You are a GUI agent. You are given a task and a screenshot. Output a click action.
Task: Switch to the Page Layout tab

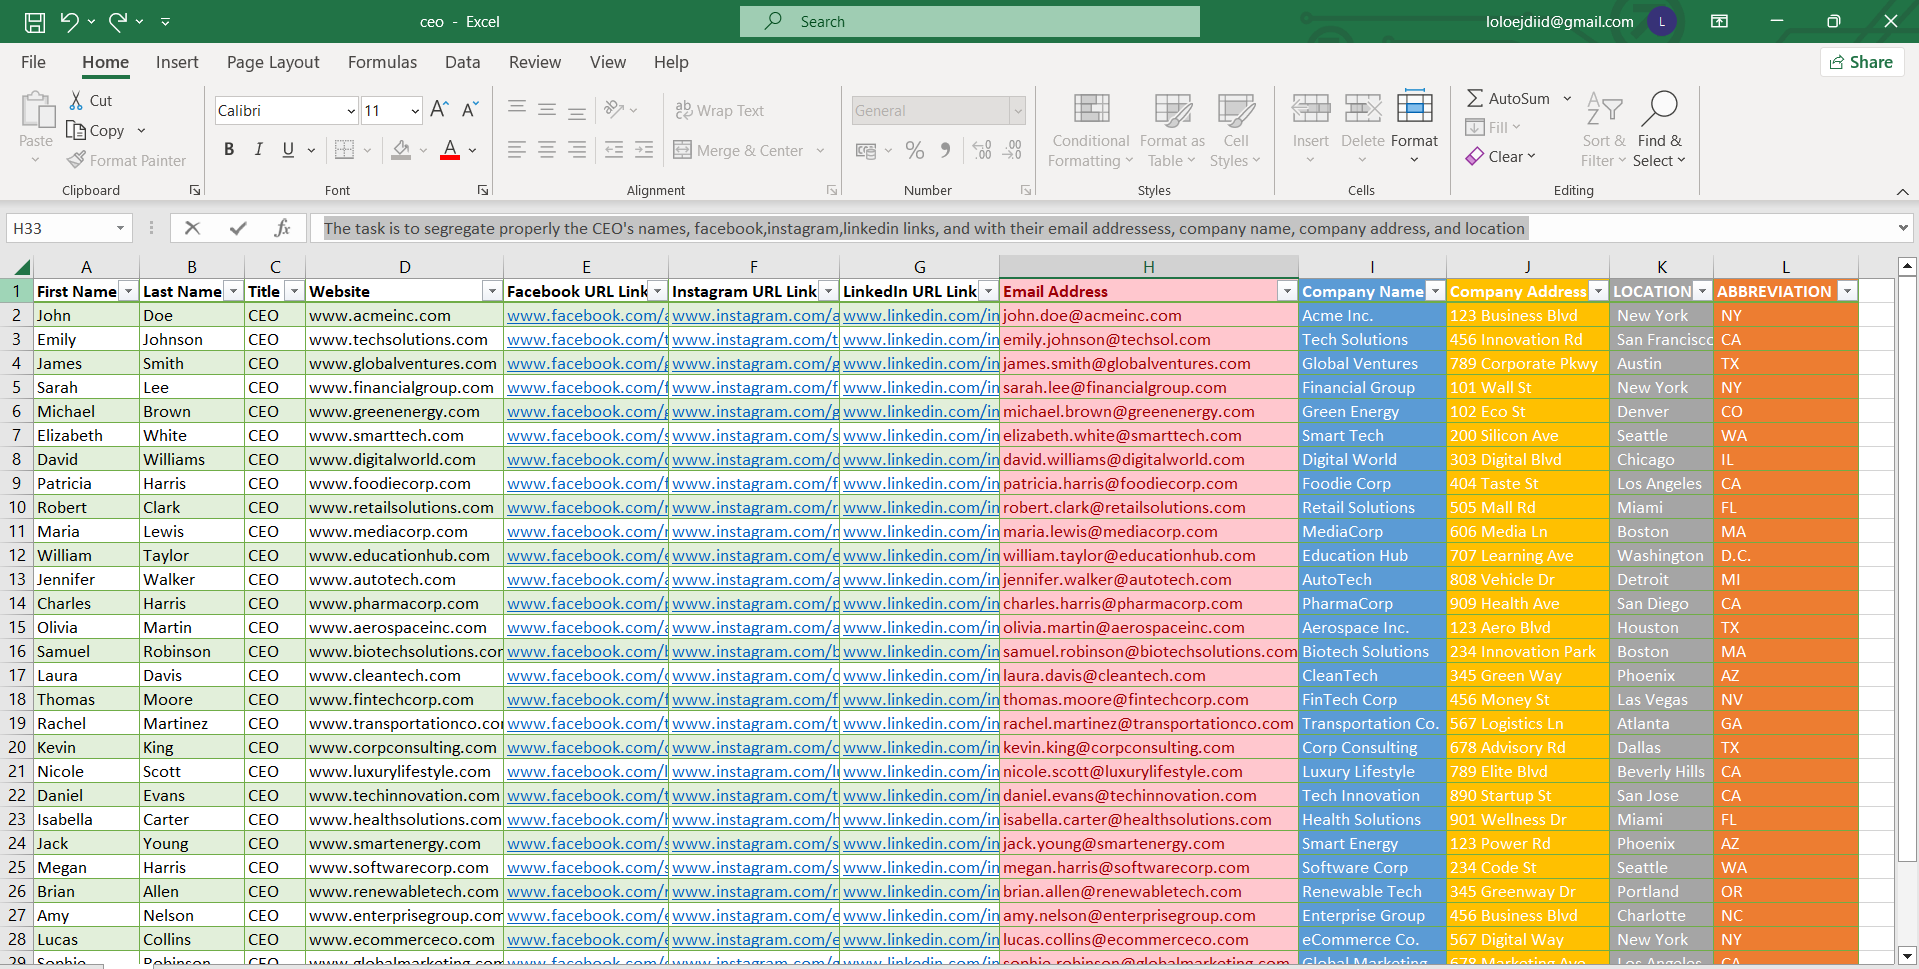(273, 62)
